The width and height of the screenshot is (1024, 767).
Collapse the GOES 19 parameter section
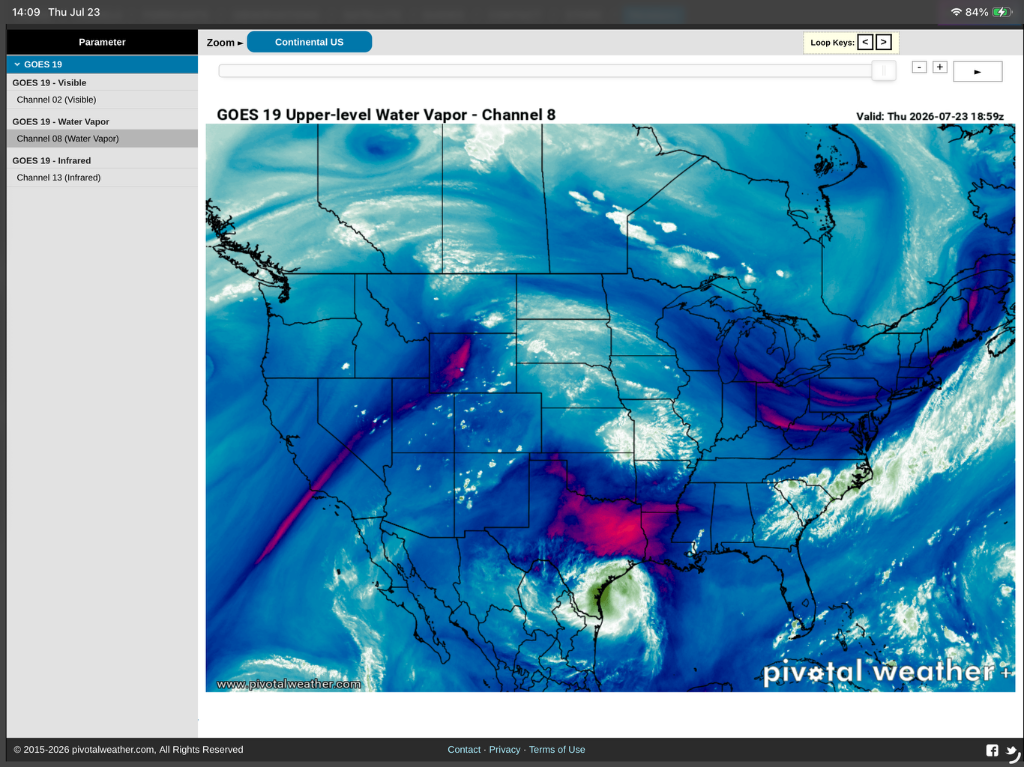[102, 64]
